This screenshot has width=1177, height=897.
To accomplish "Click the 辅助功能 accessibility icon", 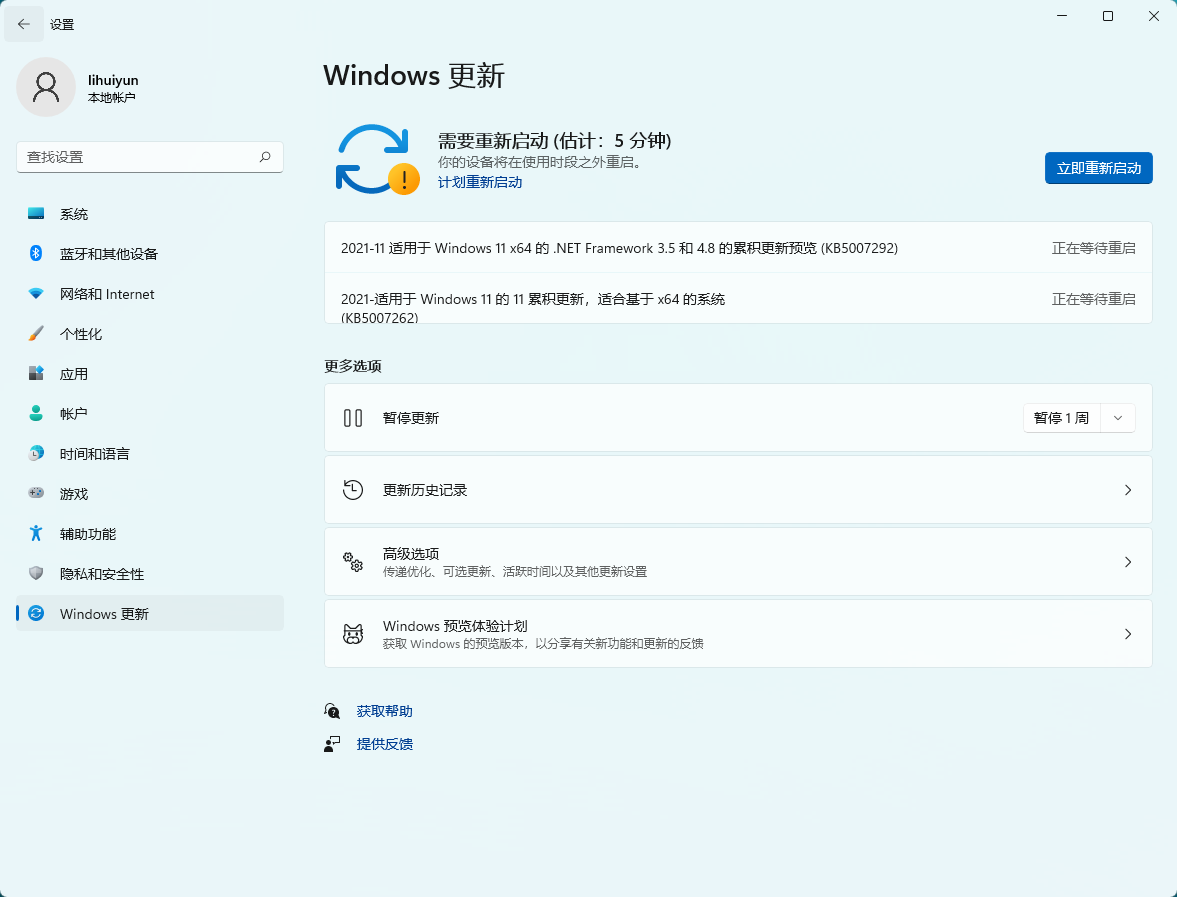I will [36, 533].
